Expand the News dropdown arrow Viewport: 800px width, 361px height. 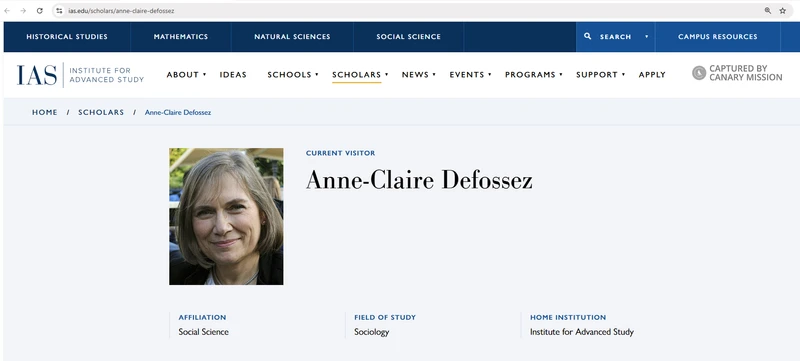click(434, 74)
